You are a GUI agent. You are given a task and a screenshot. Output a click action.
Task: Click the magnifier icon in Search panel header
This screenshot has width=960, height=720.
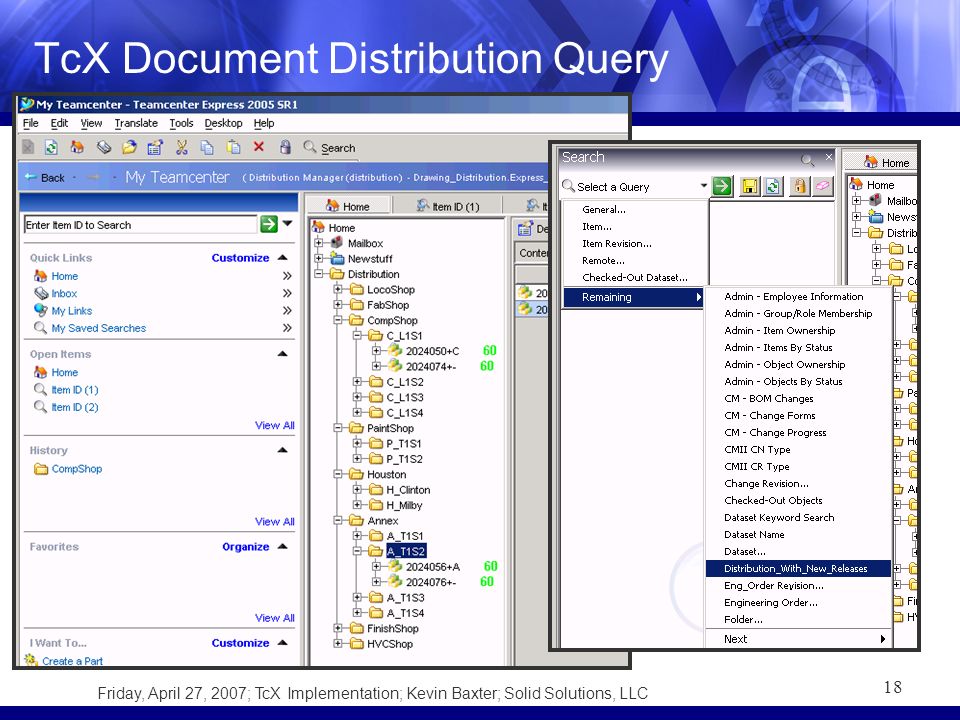coord(808,160)
